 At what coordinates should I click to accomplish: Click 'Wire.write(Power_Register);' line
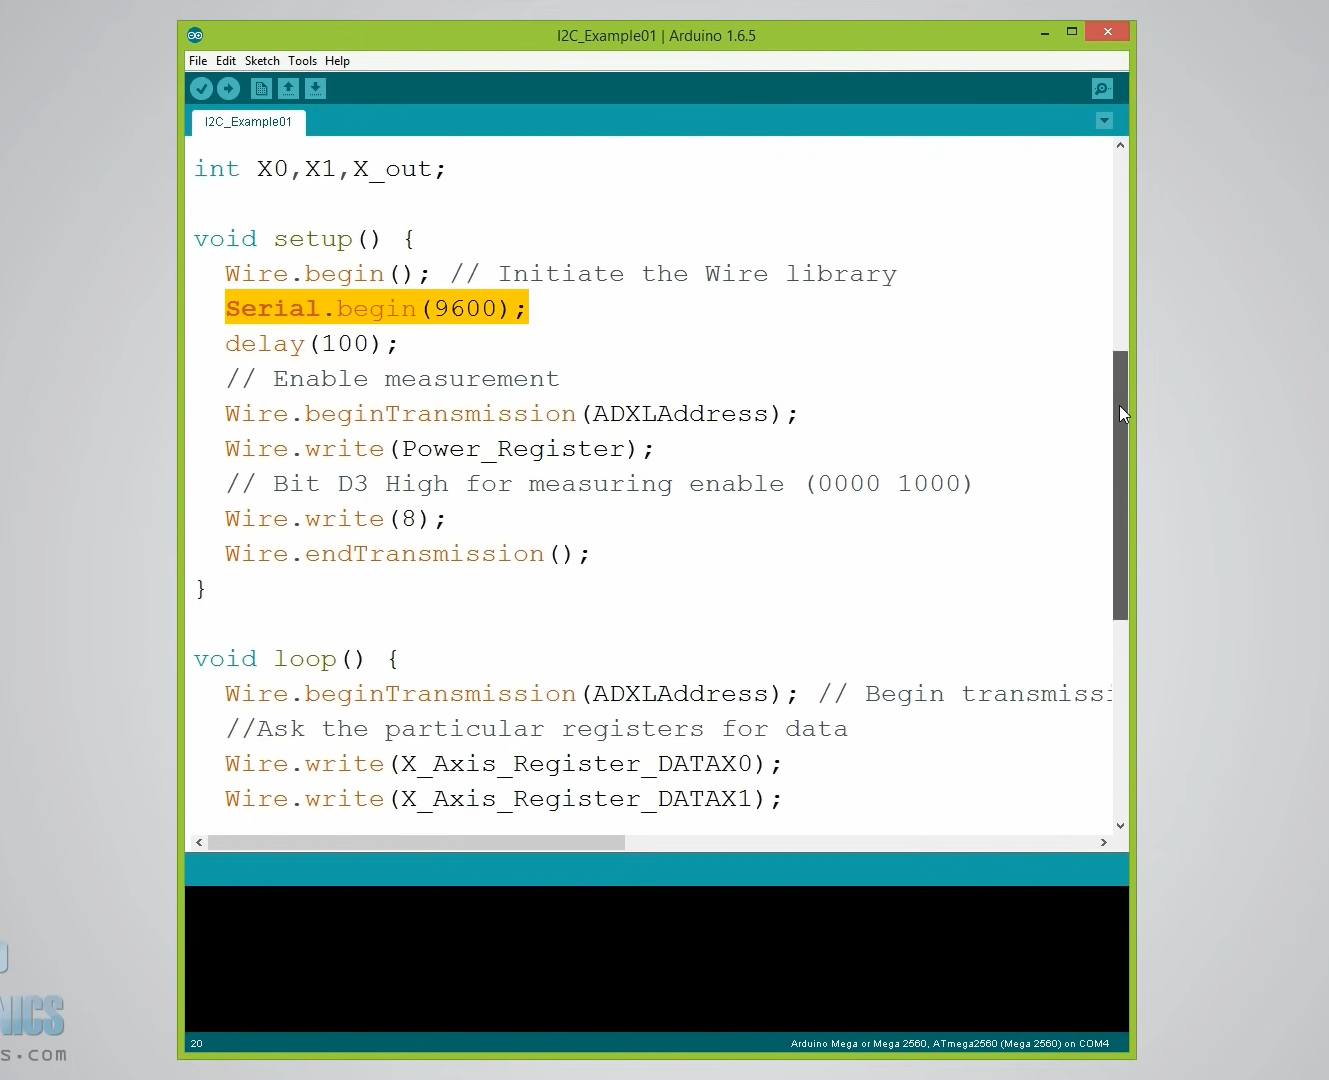click(440, 449)
